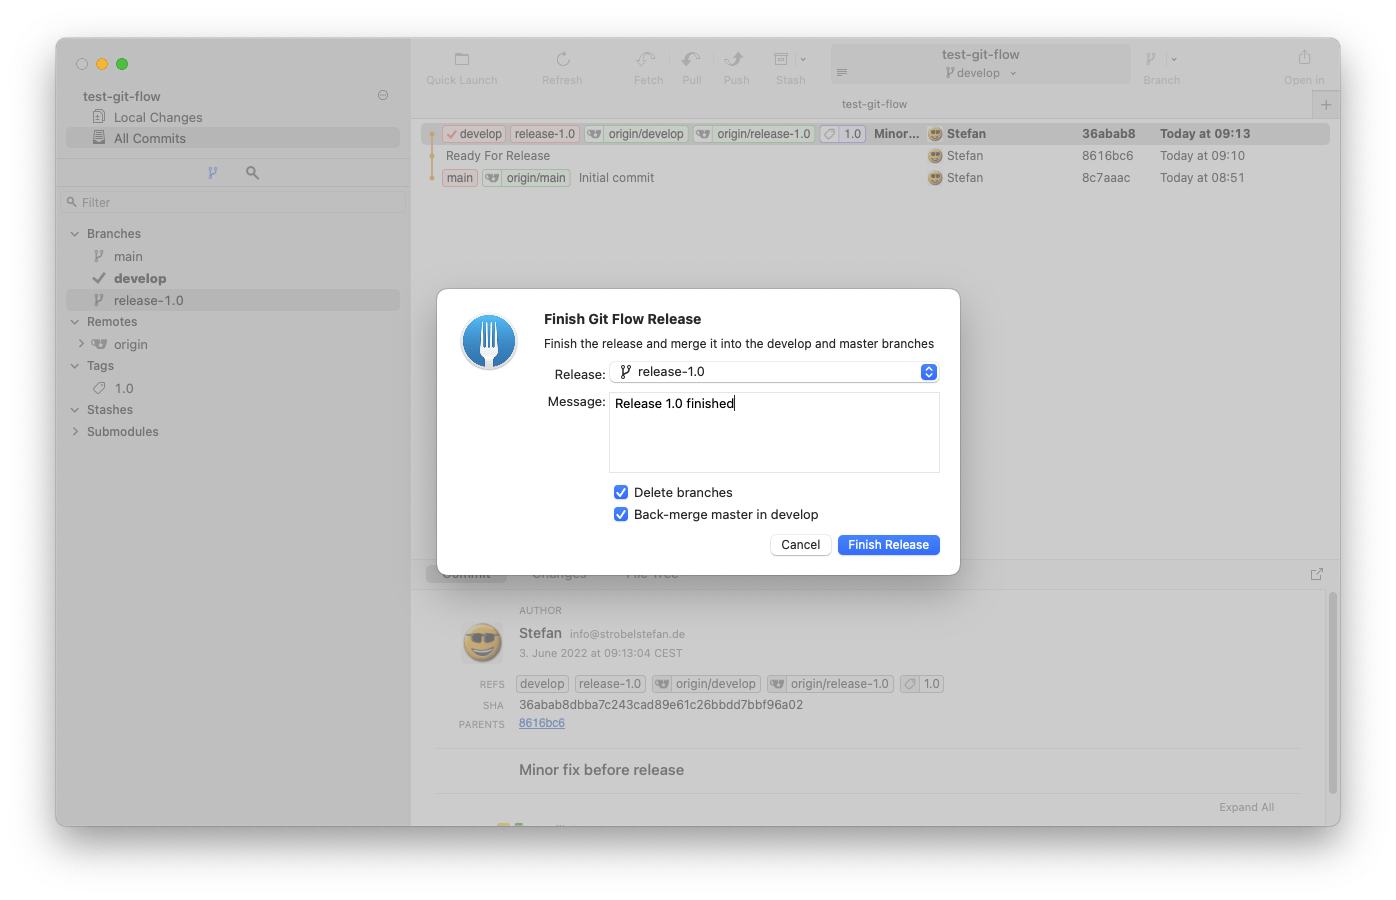This screenshot has height=900, width=1396.
Task: Disable Back-merge master in develop
Action: coord(621,514)
